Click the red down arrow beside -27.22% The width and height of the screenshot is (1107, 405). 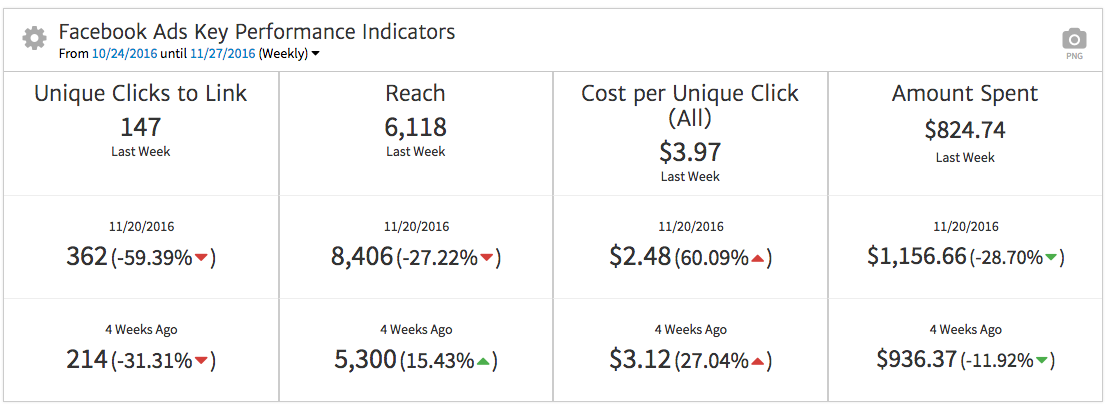[486, 259]
